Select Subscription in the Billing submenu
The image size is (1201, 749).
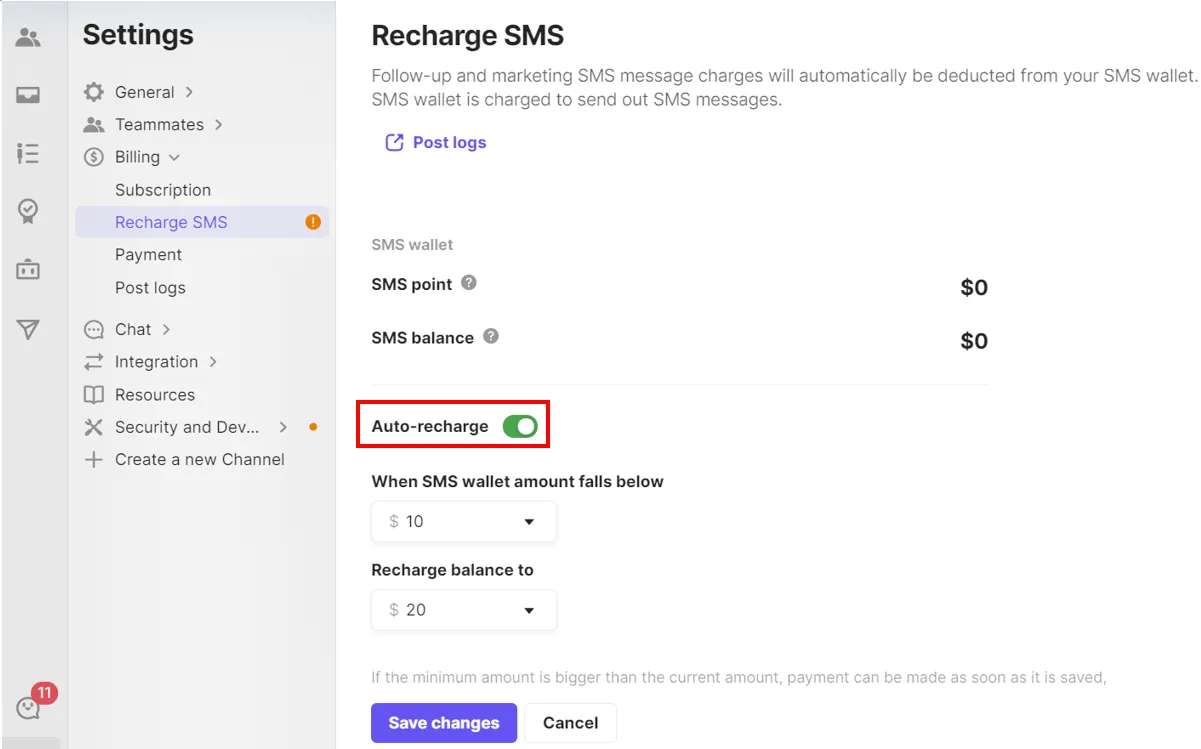pyautogui.click(x=163, y=190)
